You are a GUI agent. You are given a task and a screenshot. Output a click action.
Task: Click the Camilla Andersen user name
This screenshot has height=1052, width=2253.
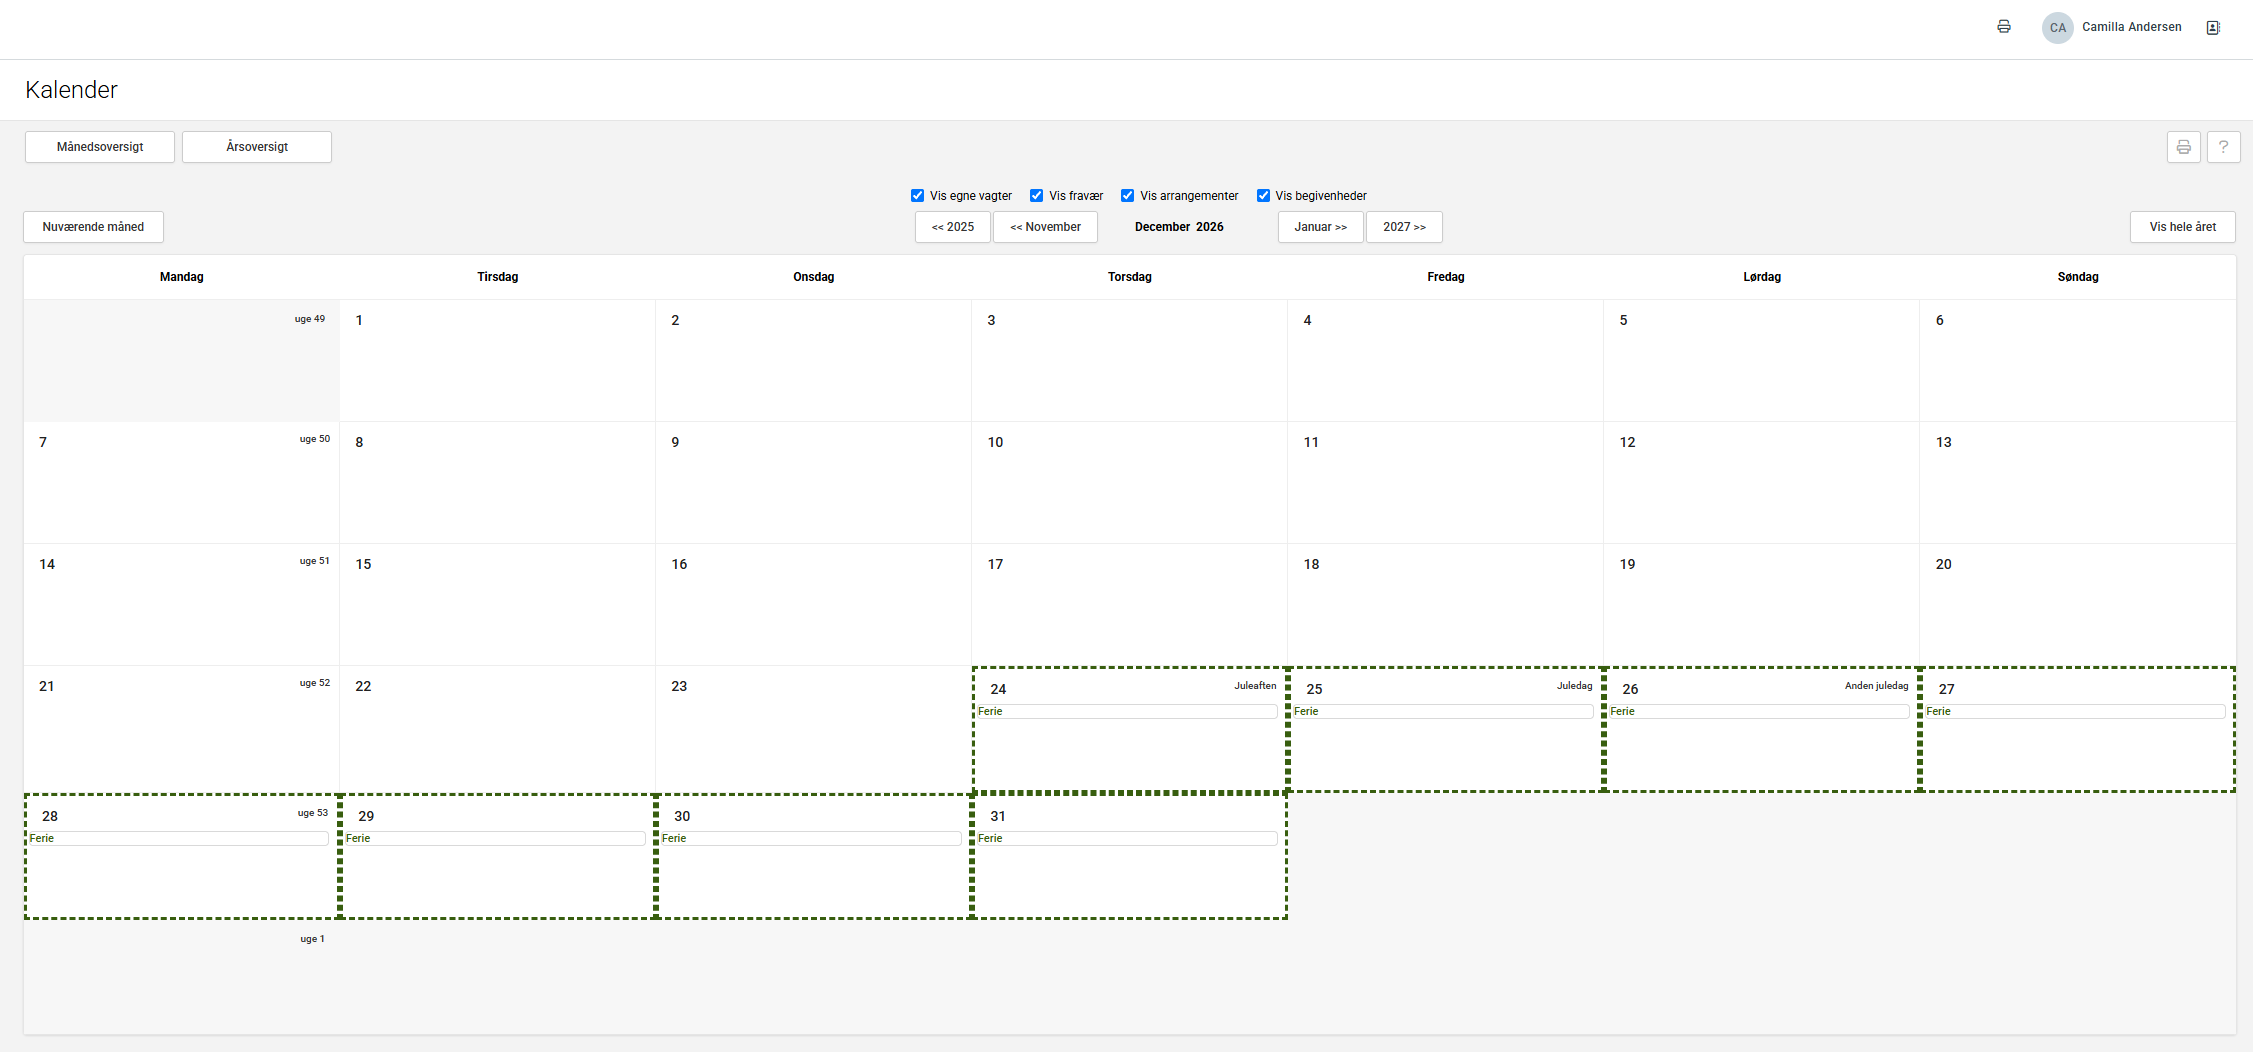[2132, 27]
